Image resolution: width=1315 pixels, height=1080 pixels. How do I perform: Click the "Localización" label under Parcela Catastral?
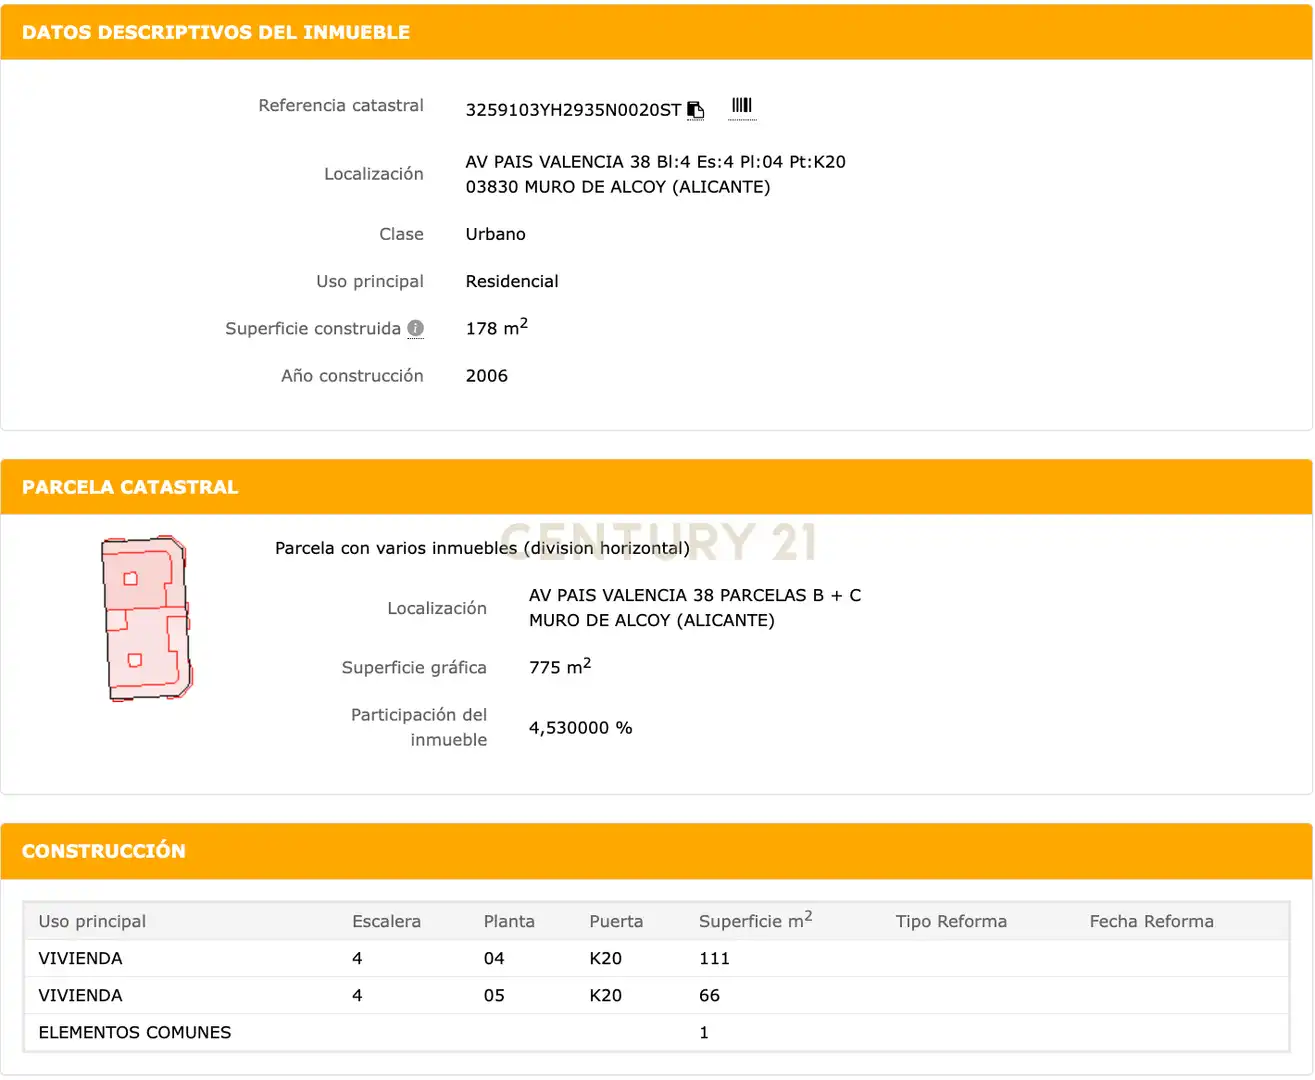click(437, 608)
